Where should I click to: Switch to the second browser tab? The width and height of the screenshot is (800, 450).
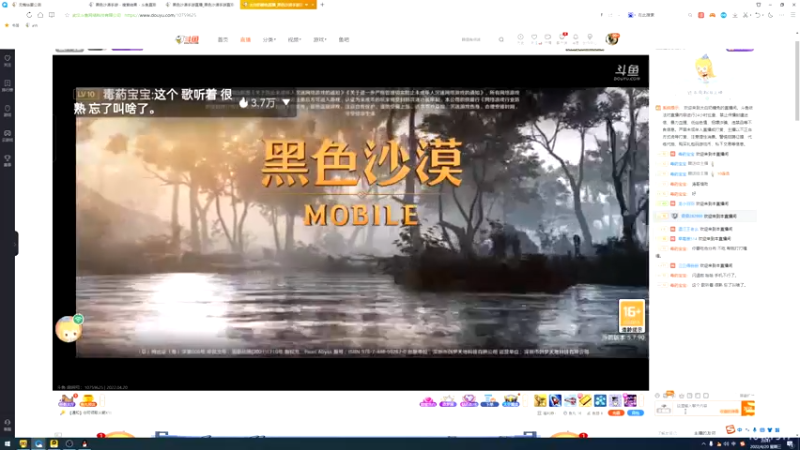click(x=122, y=5)
